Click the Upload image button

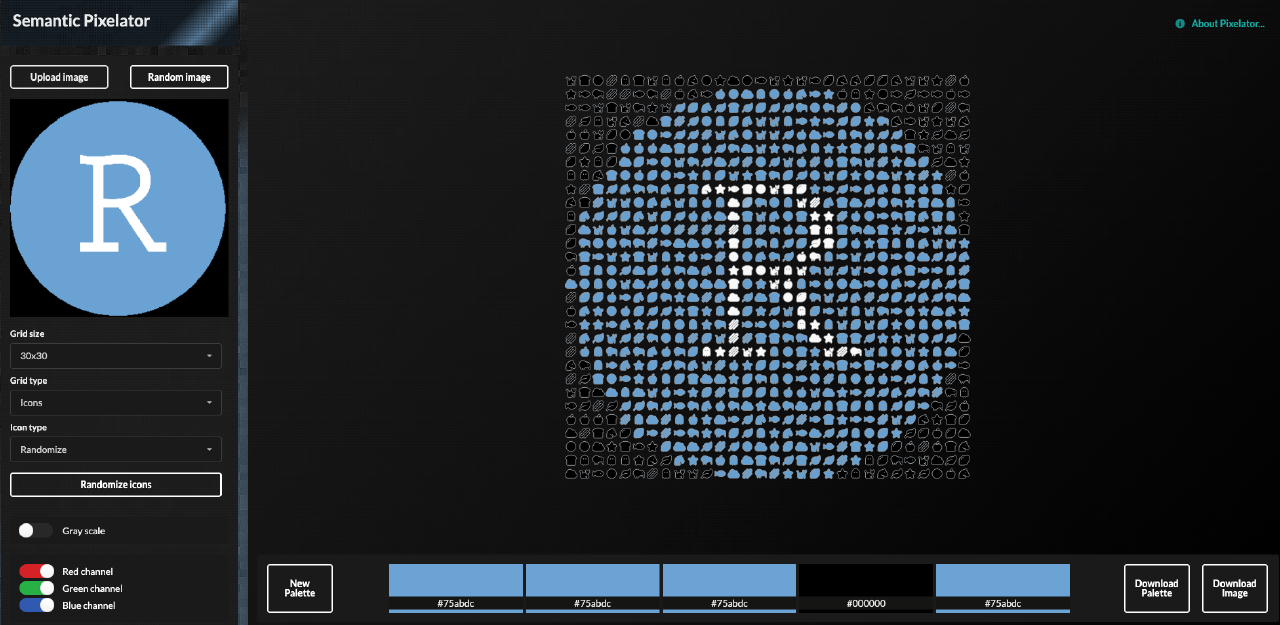tap(58, 77)
